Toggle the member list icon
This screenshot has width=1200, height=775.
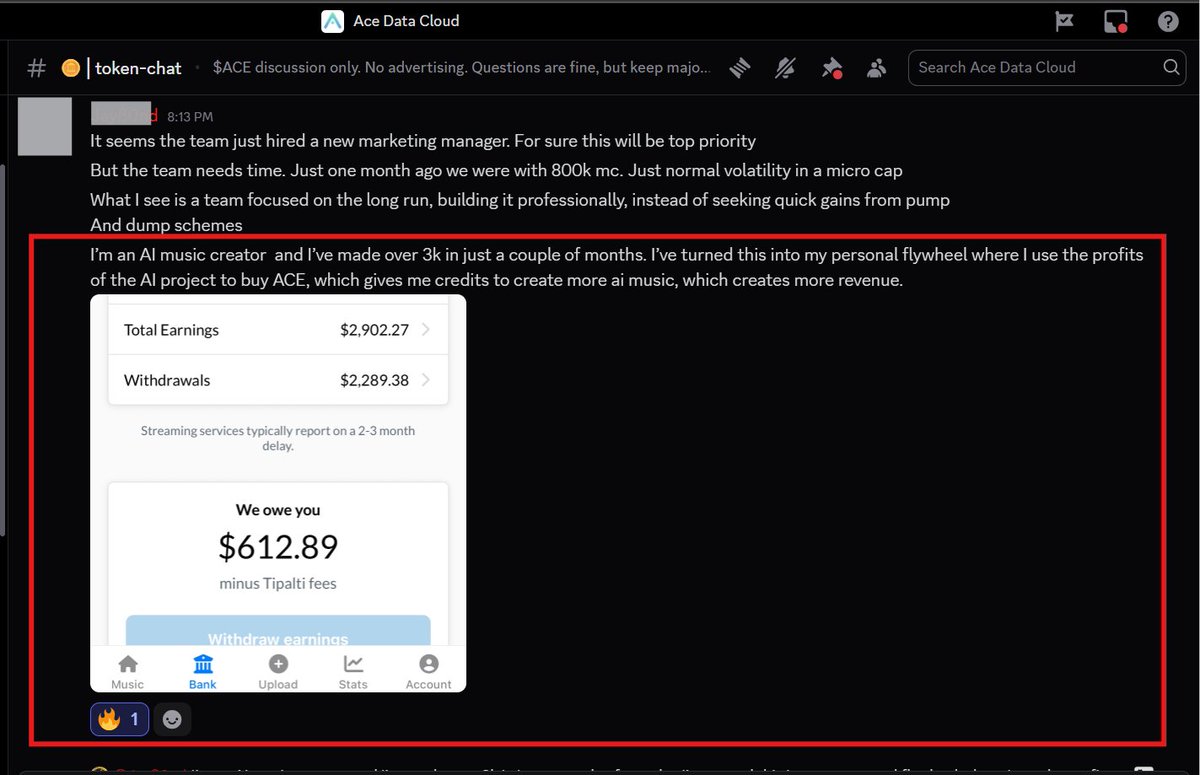(877, 67)
